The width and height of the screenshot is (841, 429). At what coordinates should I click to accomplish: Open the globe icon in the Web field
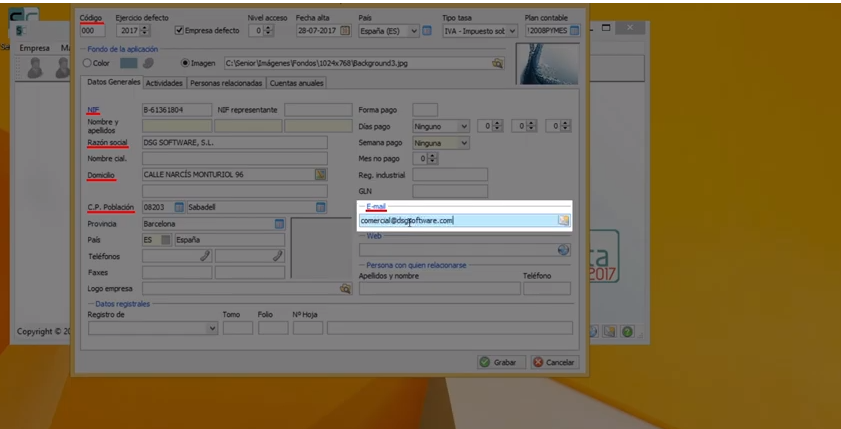click(x=563, y=250)
